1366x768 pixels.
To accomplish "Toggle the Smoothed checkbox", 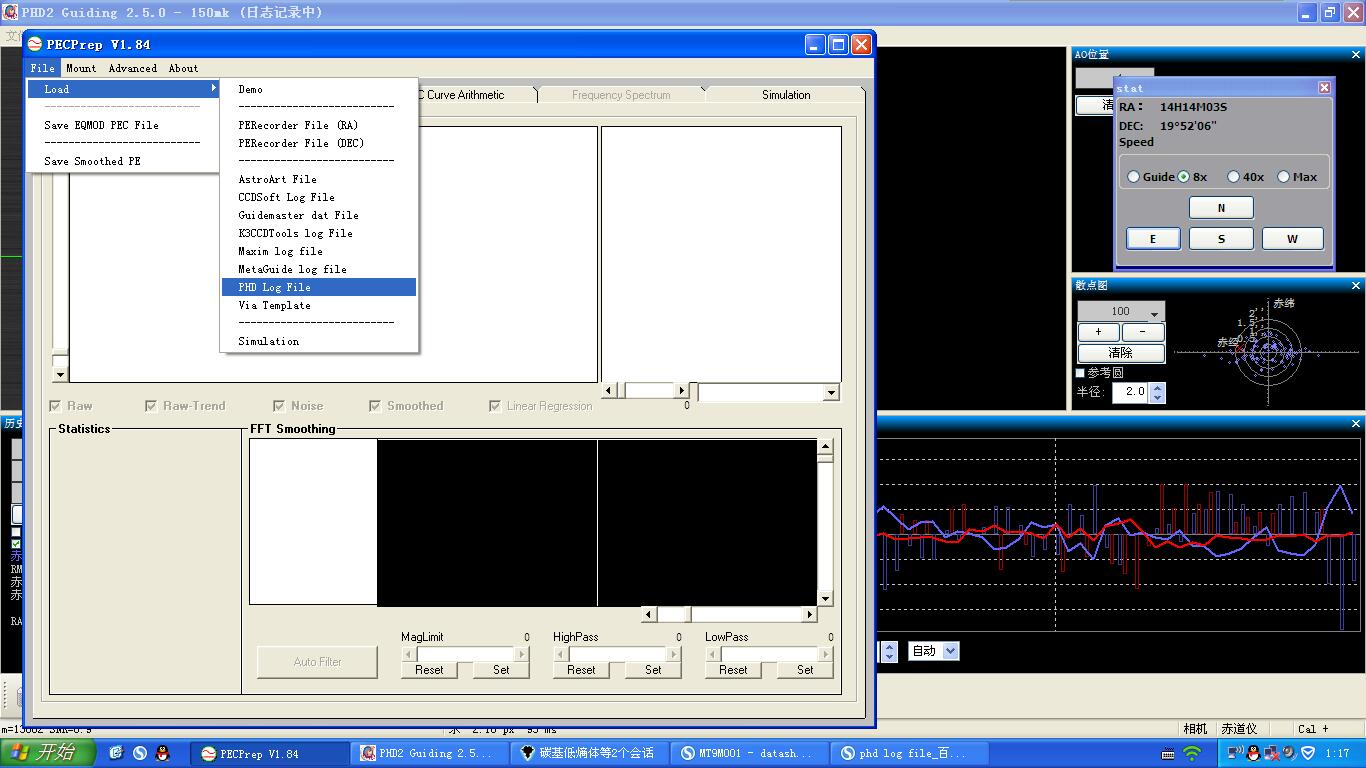I will coord(375,406).
